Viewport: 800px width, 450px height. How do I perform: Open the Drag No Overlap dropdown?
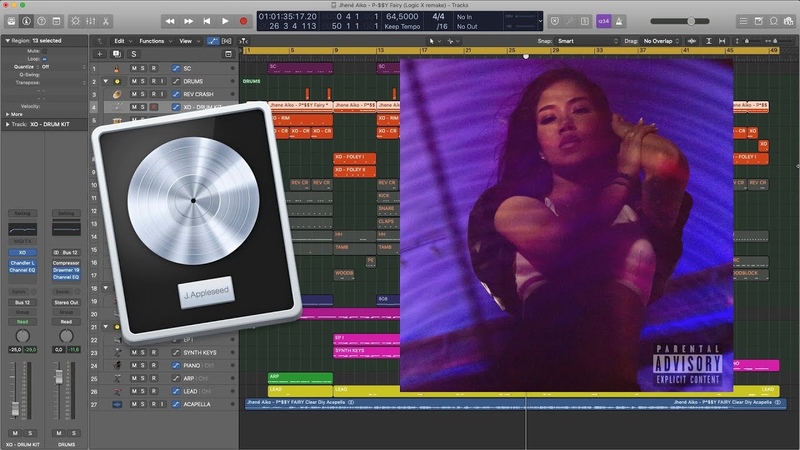pos(661,41)
